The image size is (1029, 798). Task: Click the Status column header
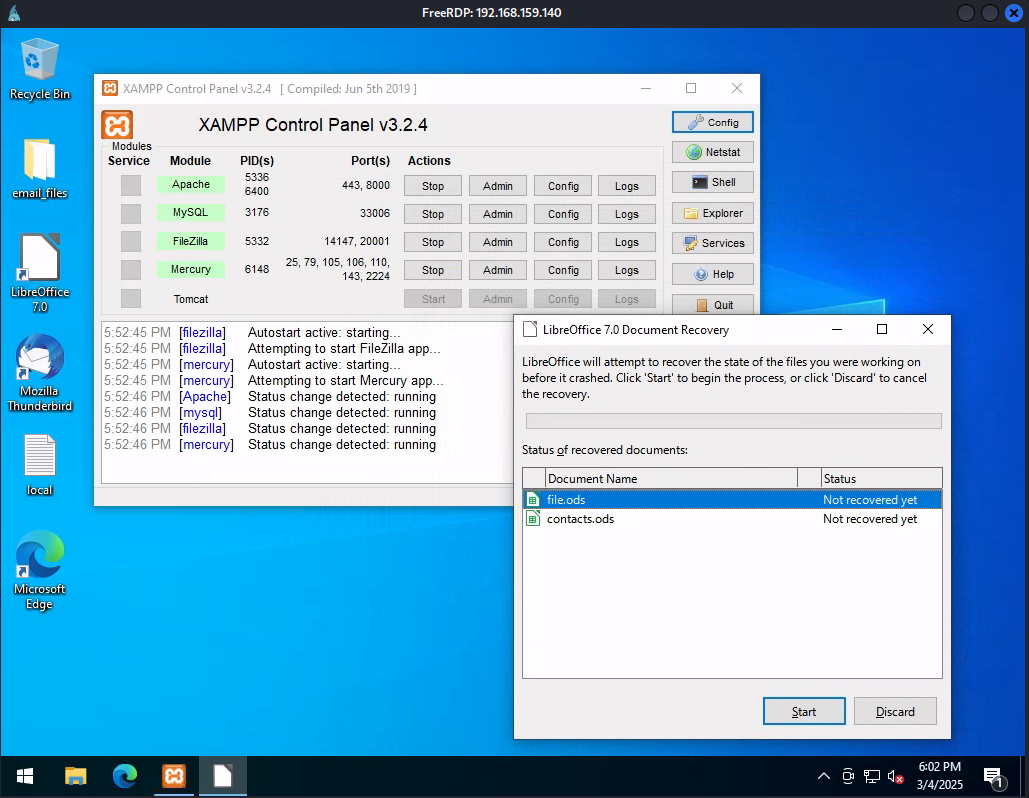(881, 478)
